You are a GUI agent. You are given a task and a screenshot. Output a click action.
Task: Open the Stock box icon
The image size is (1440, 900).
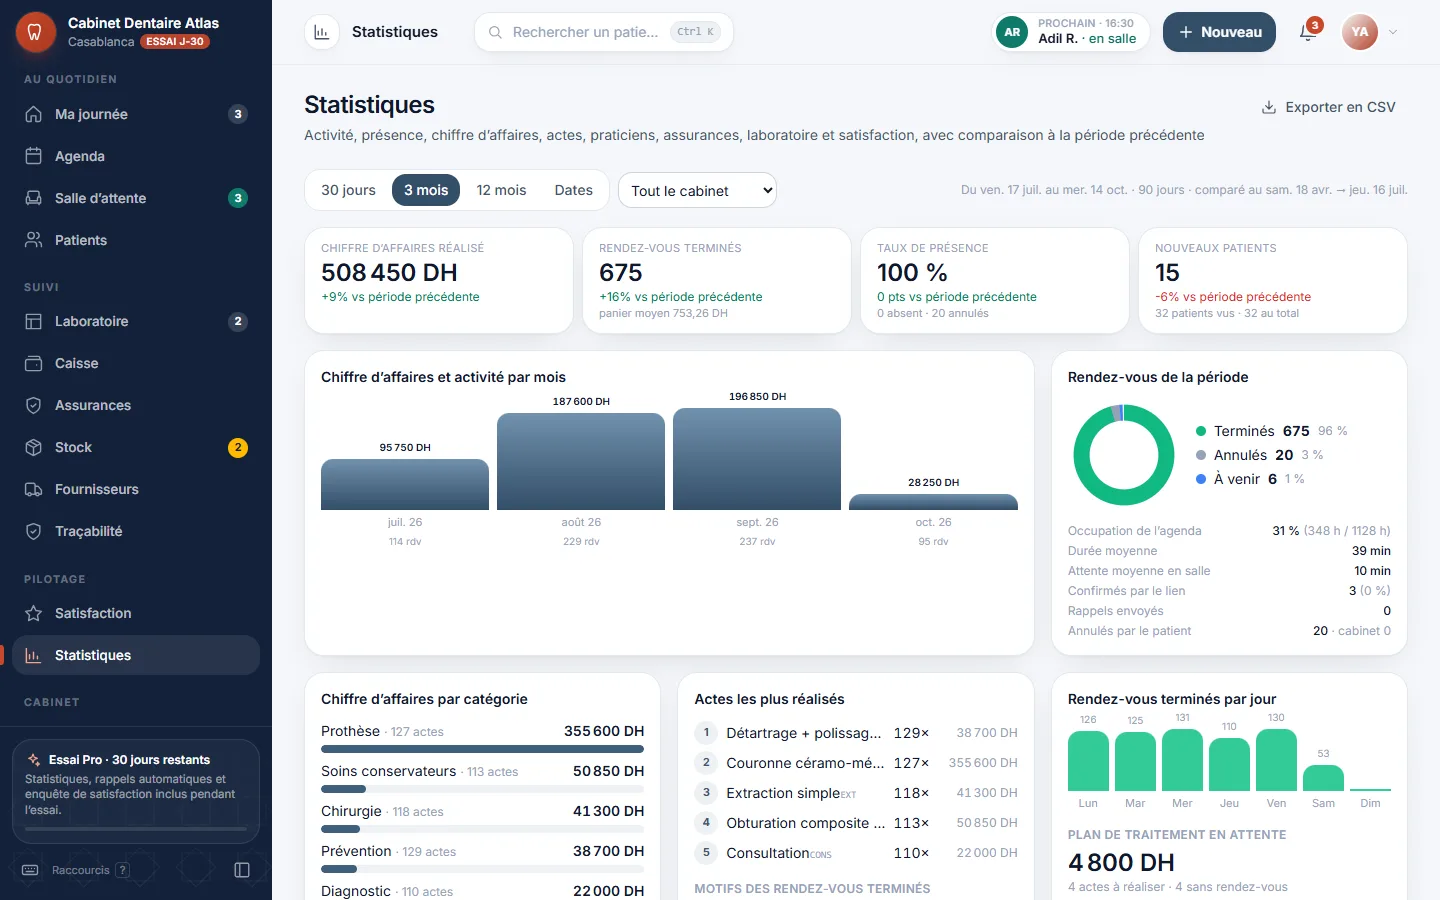[x=33, y=447]
